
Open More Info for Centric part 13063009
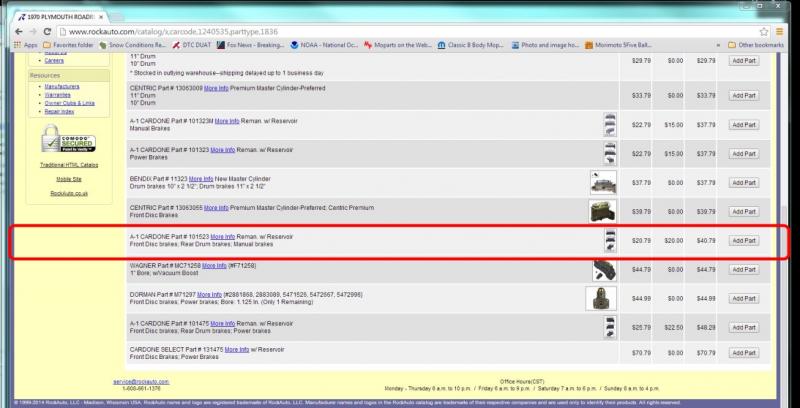click(x=216, y=88)
